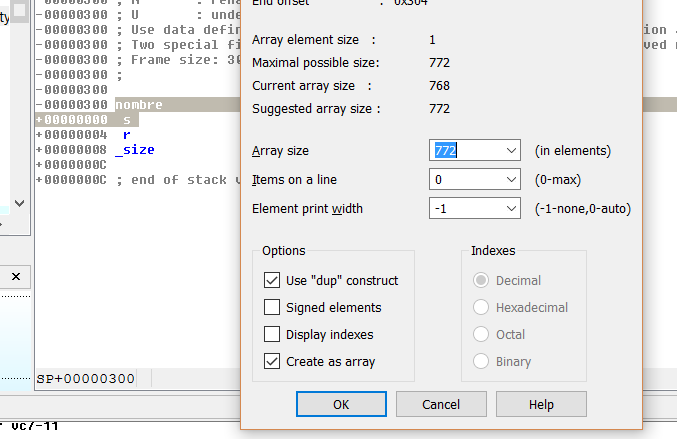Confirm the array dialog with OK
677x439 pixels.
point(341,405)
